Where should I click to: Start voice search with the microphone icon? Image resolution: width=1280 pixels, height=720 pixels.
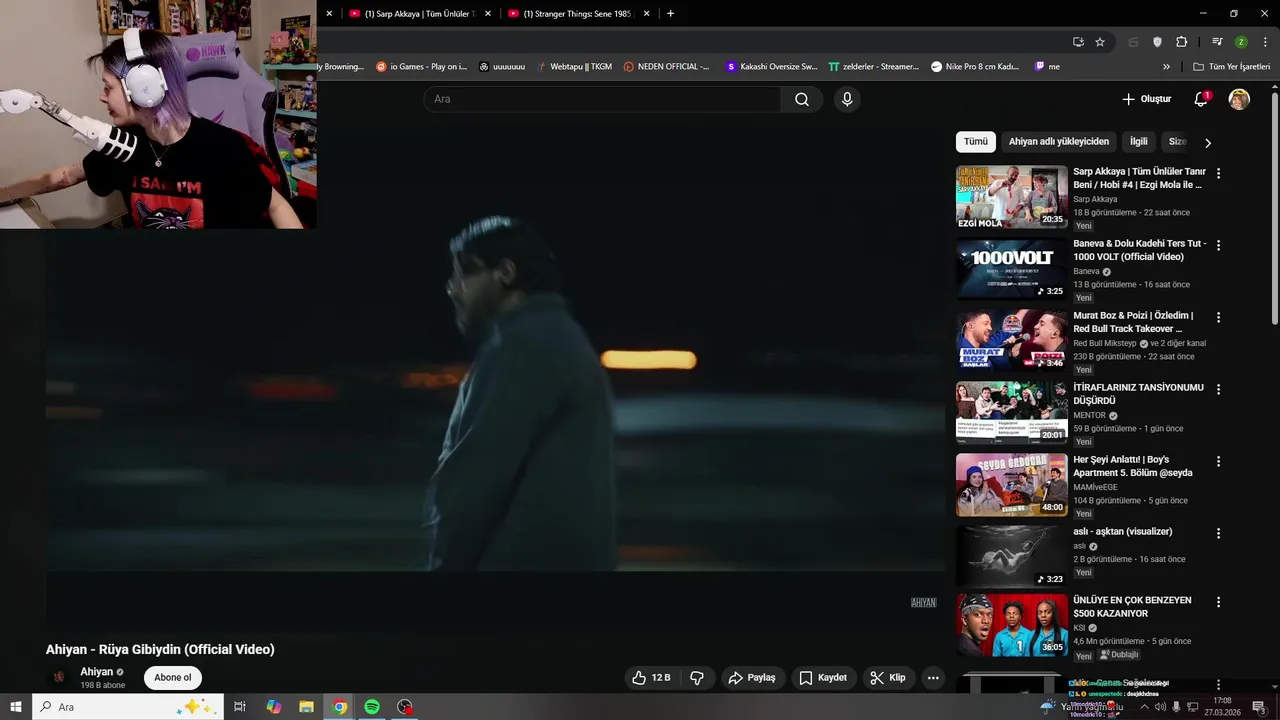click(847, 99)
